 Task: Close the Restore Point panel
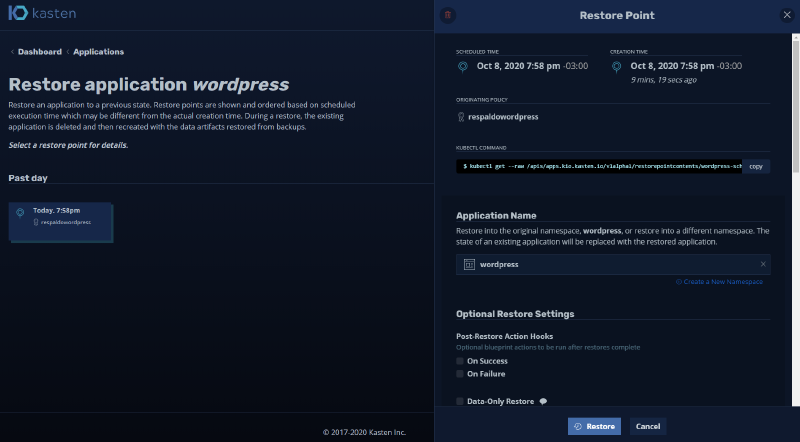[x=787, y=15]
